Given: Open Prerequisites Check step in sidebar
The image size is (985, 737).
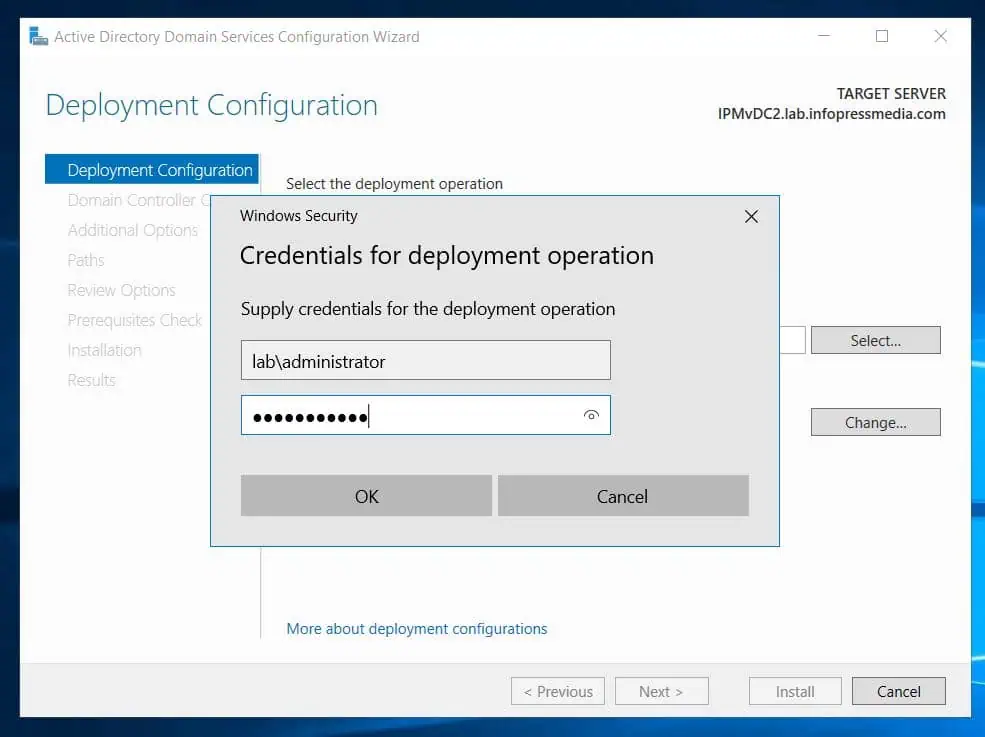Looking at the screenshot, I should (x=135, y=320).
